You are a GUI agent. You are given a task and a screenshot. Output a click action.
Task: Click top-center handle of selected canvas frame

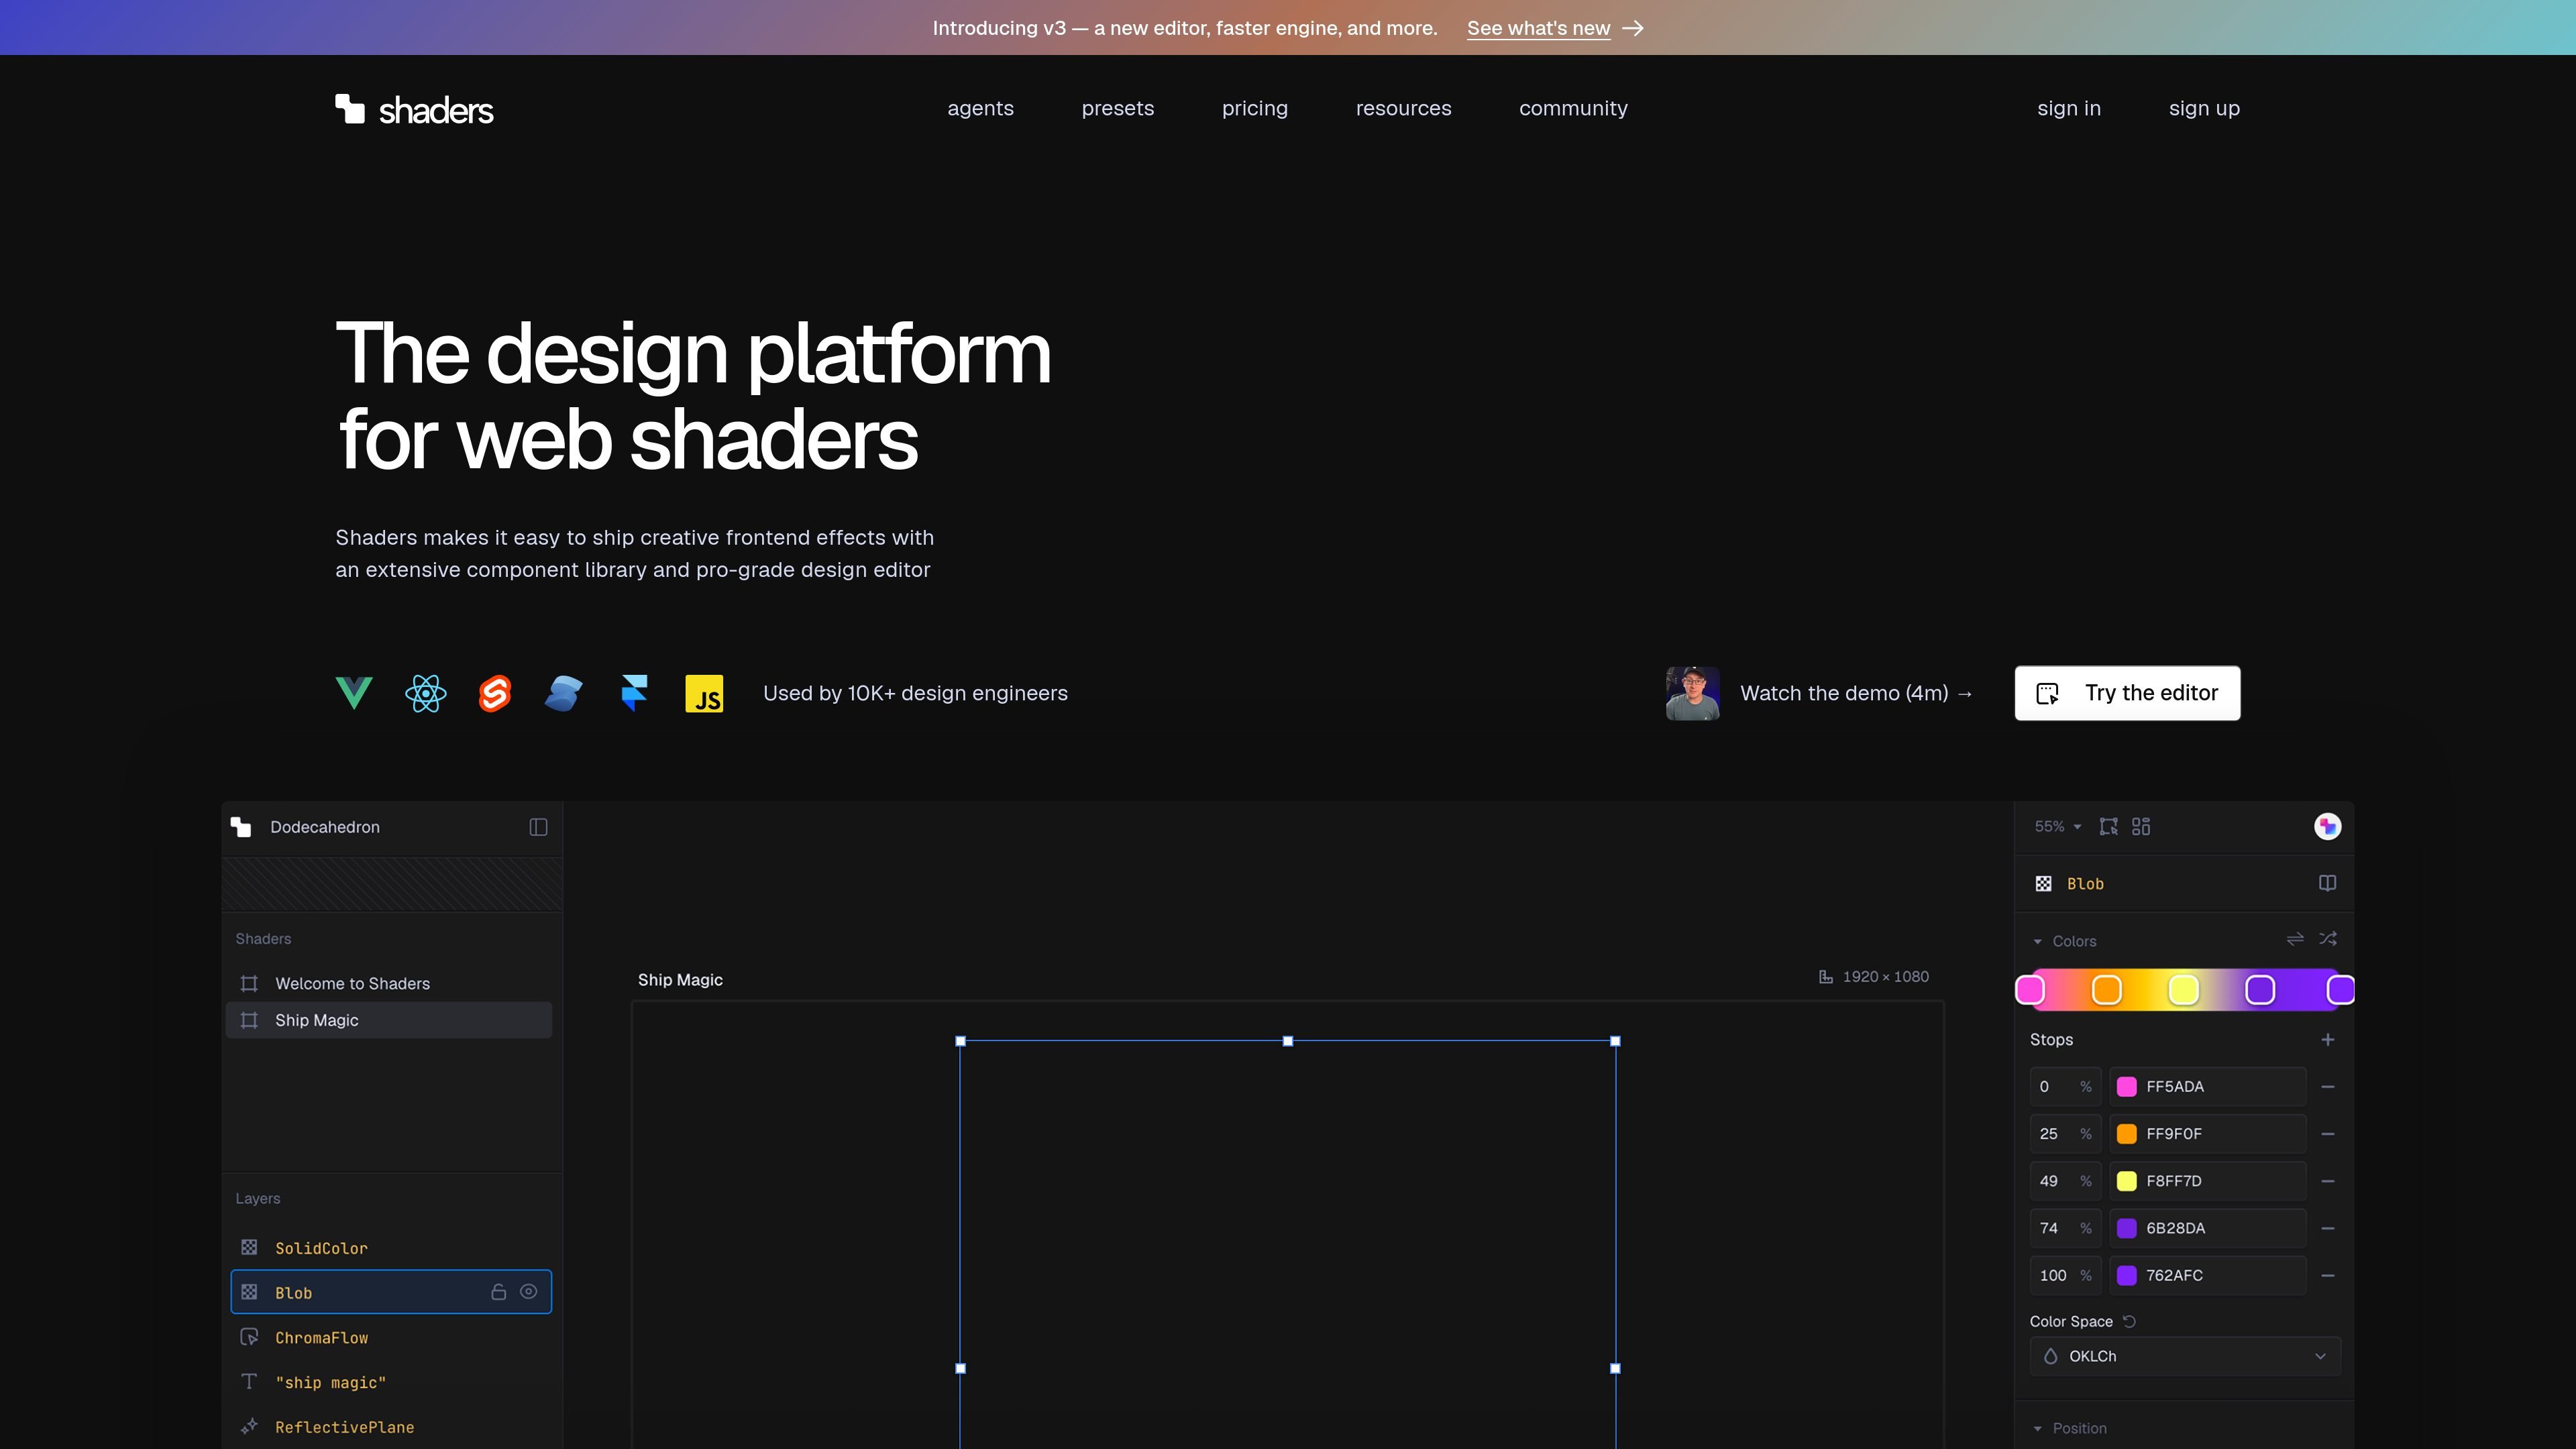[1288, 1041]
